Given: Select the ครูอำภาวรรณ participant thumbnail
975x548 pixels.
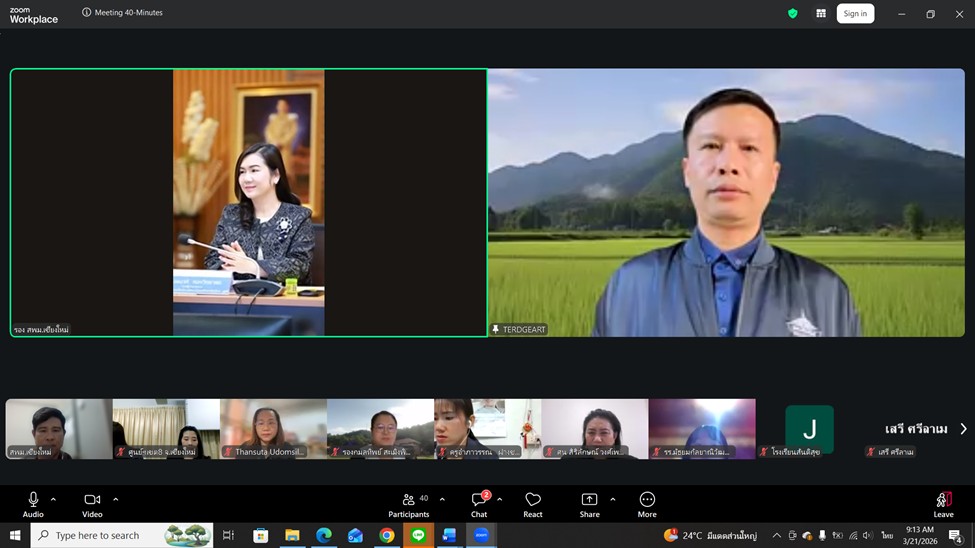Looking at the screenshot, I should [488, 429].
